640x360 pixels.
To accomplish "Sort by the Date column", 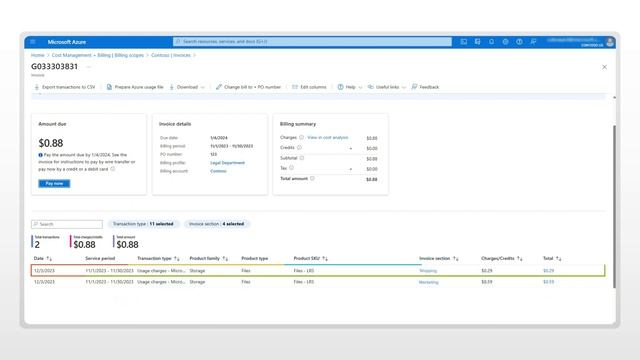I will pos(43,258).
